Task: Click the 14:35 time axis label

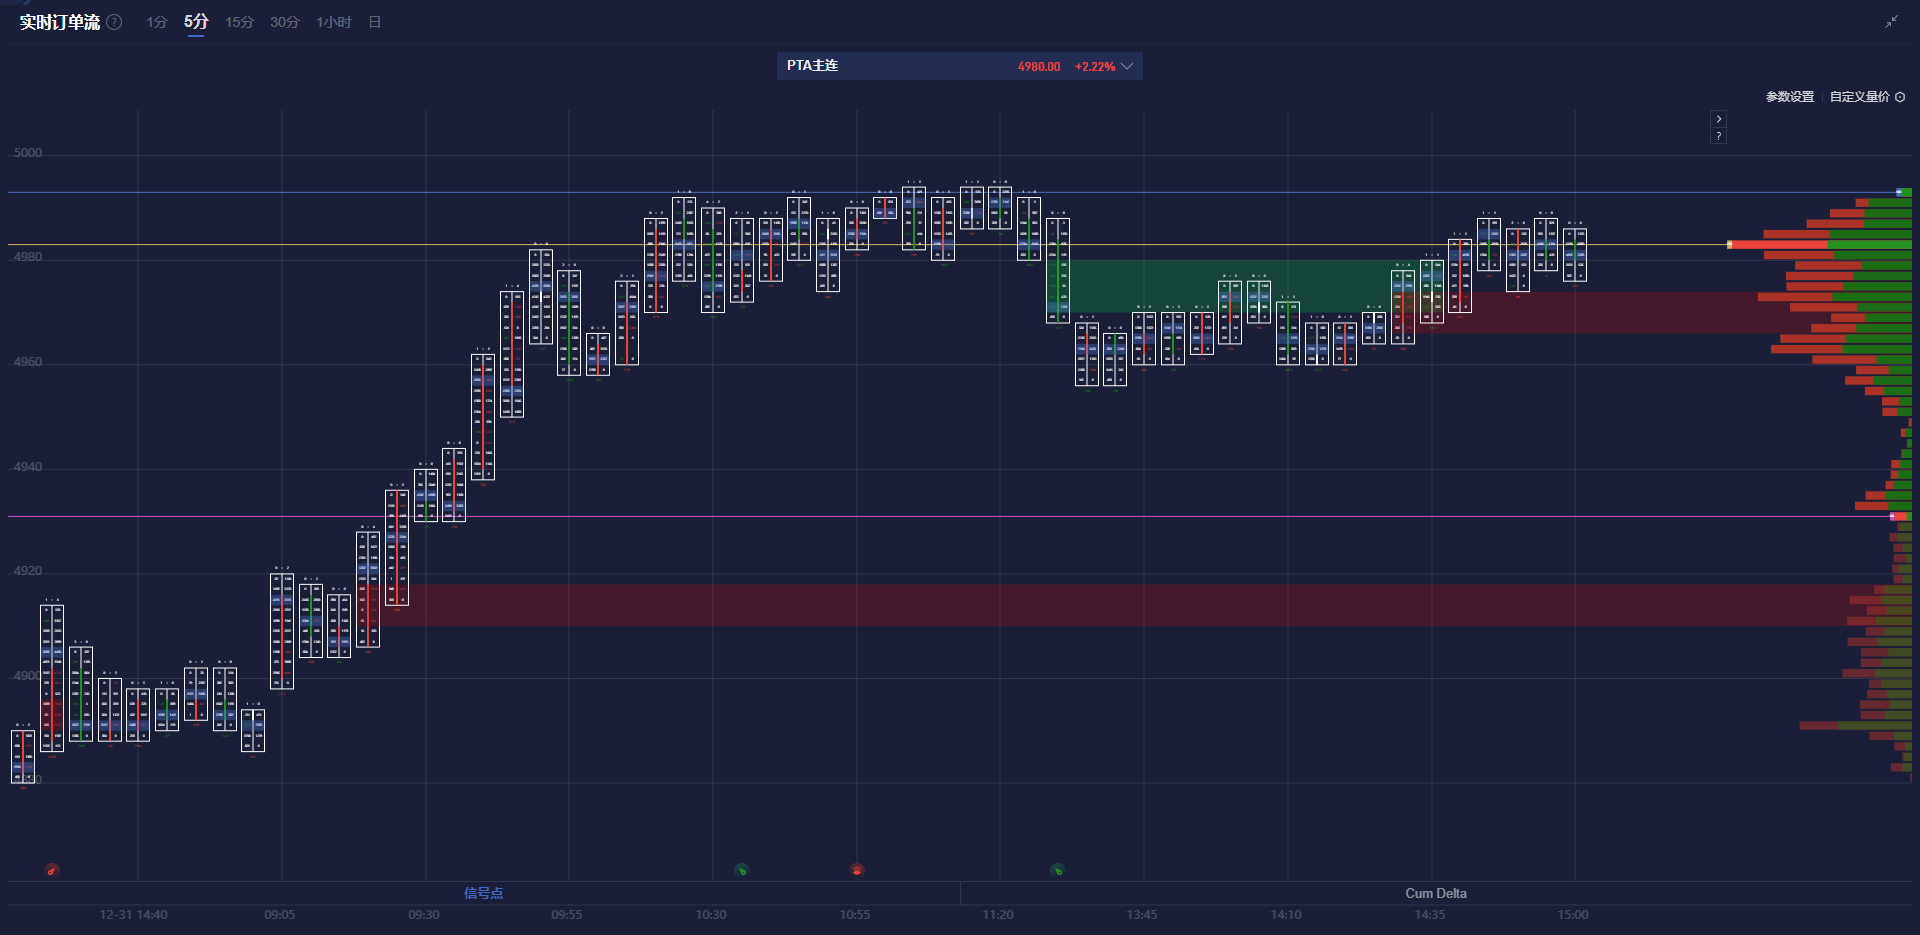Action: [1429, 915]
